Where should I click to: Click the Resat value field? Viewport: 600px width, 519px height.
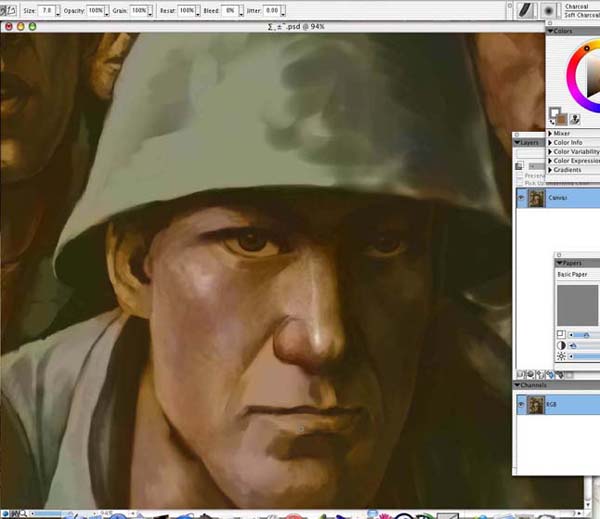(x=187, y=10)
